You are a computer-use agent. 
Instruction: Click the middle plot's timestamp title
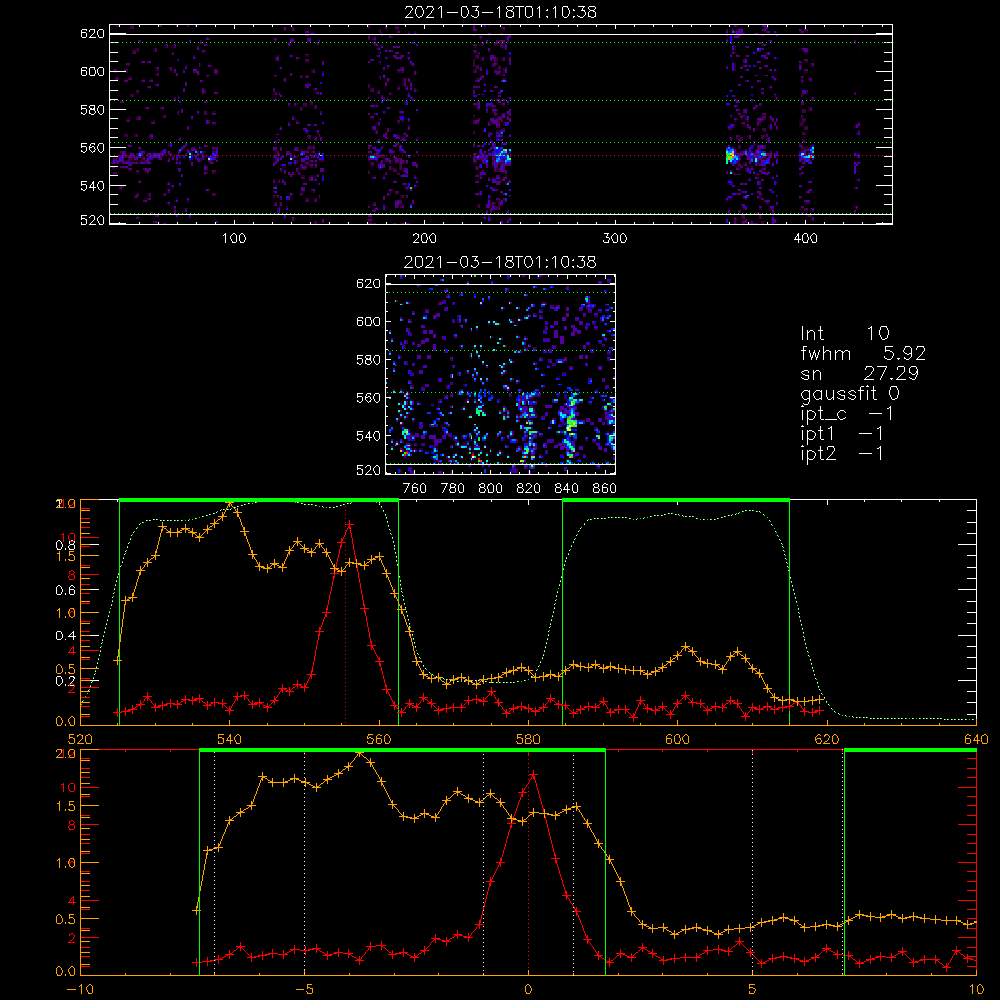[x=501, y=262]
